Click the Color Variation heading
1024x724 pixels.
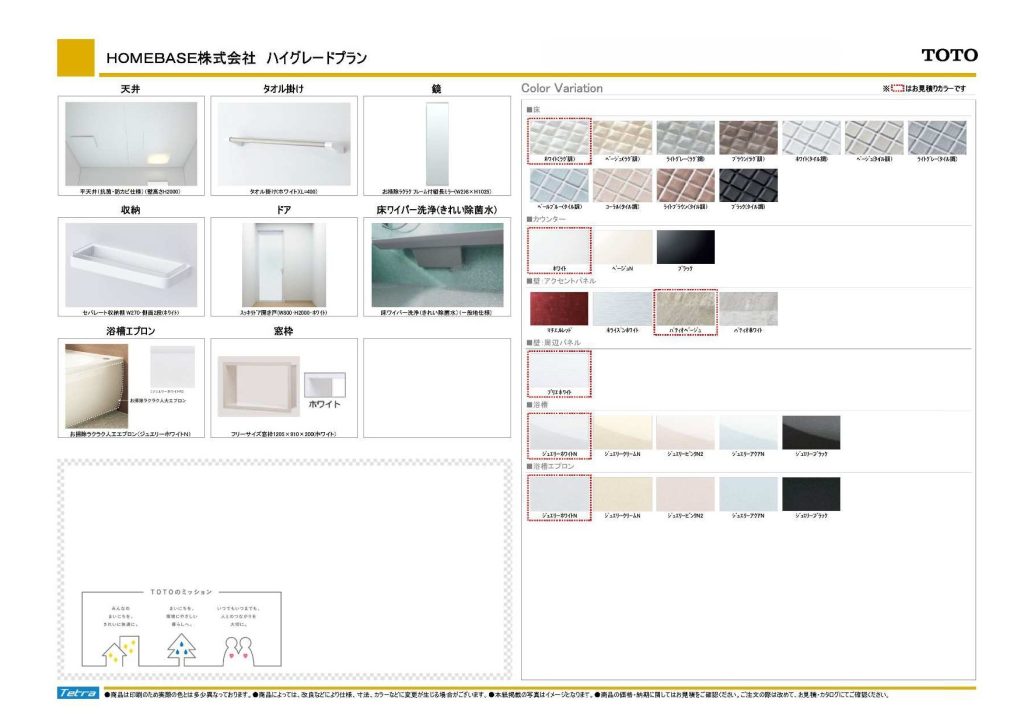(x=562, y=88)
